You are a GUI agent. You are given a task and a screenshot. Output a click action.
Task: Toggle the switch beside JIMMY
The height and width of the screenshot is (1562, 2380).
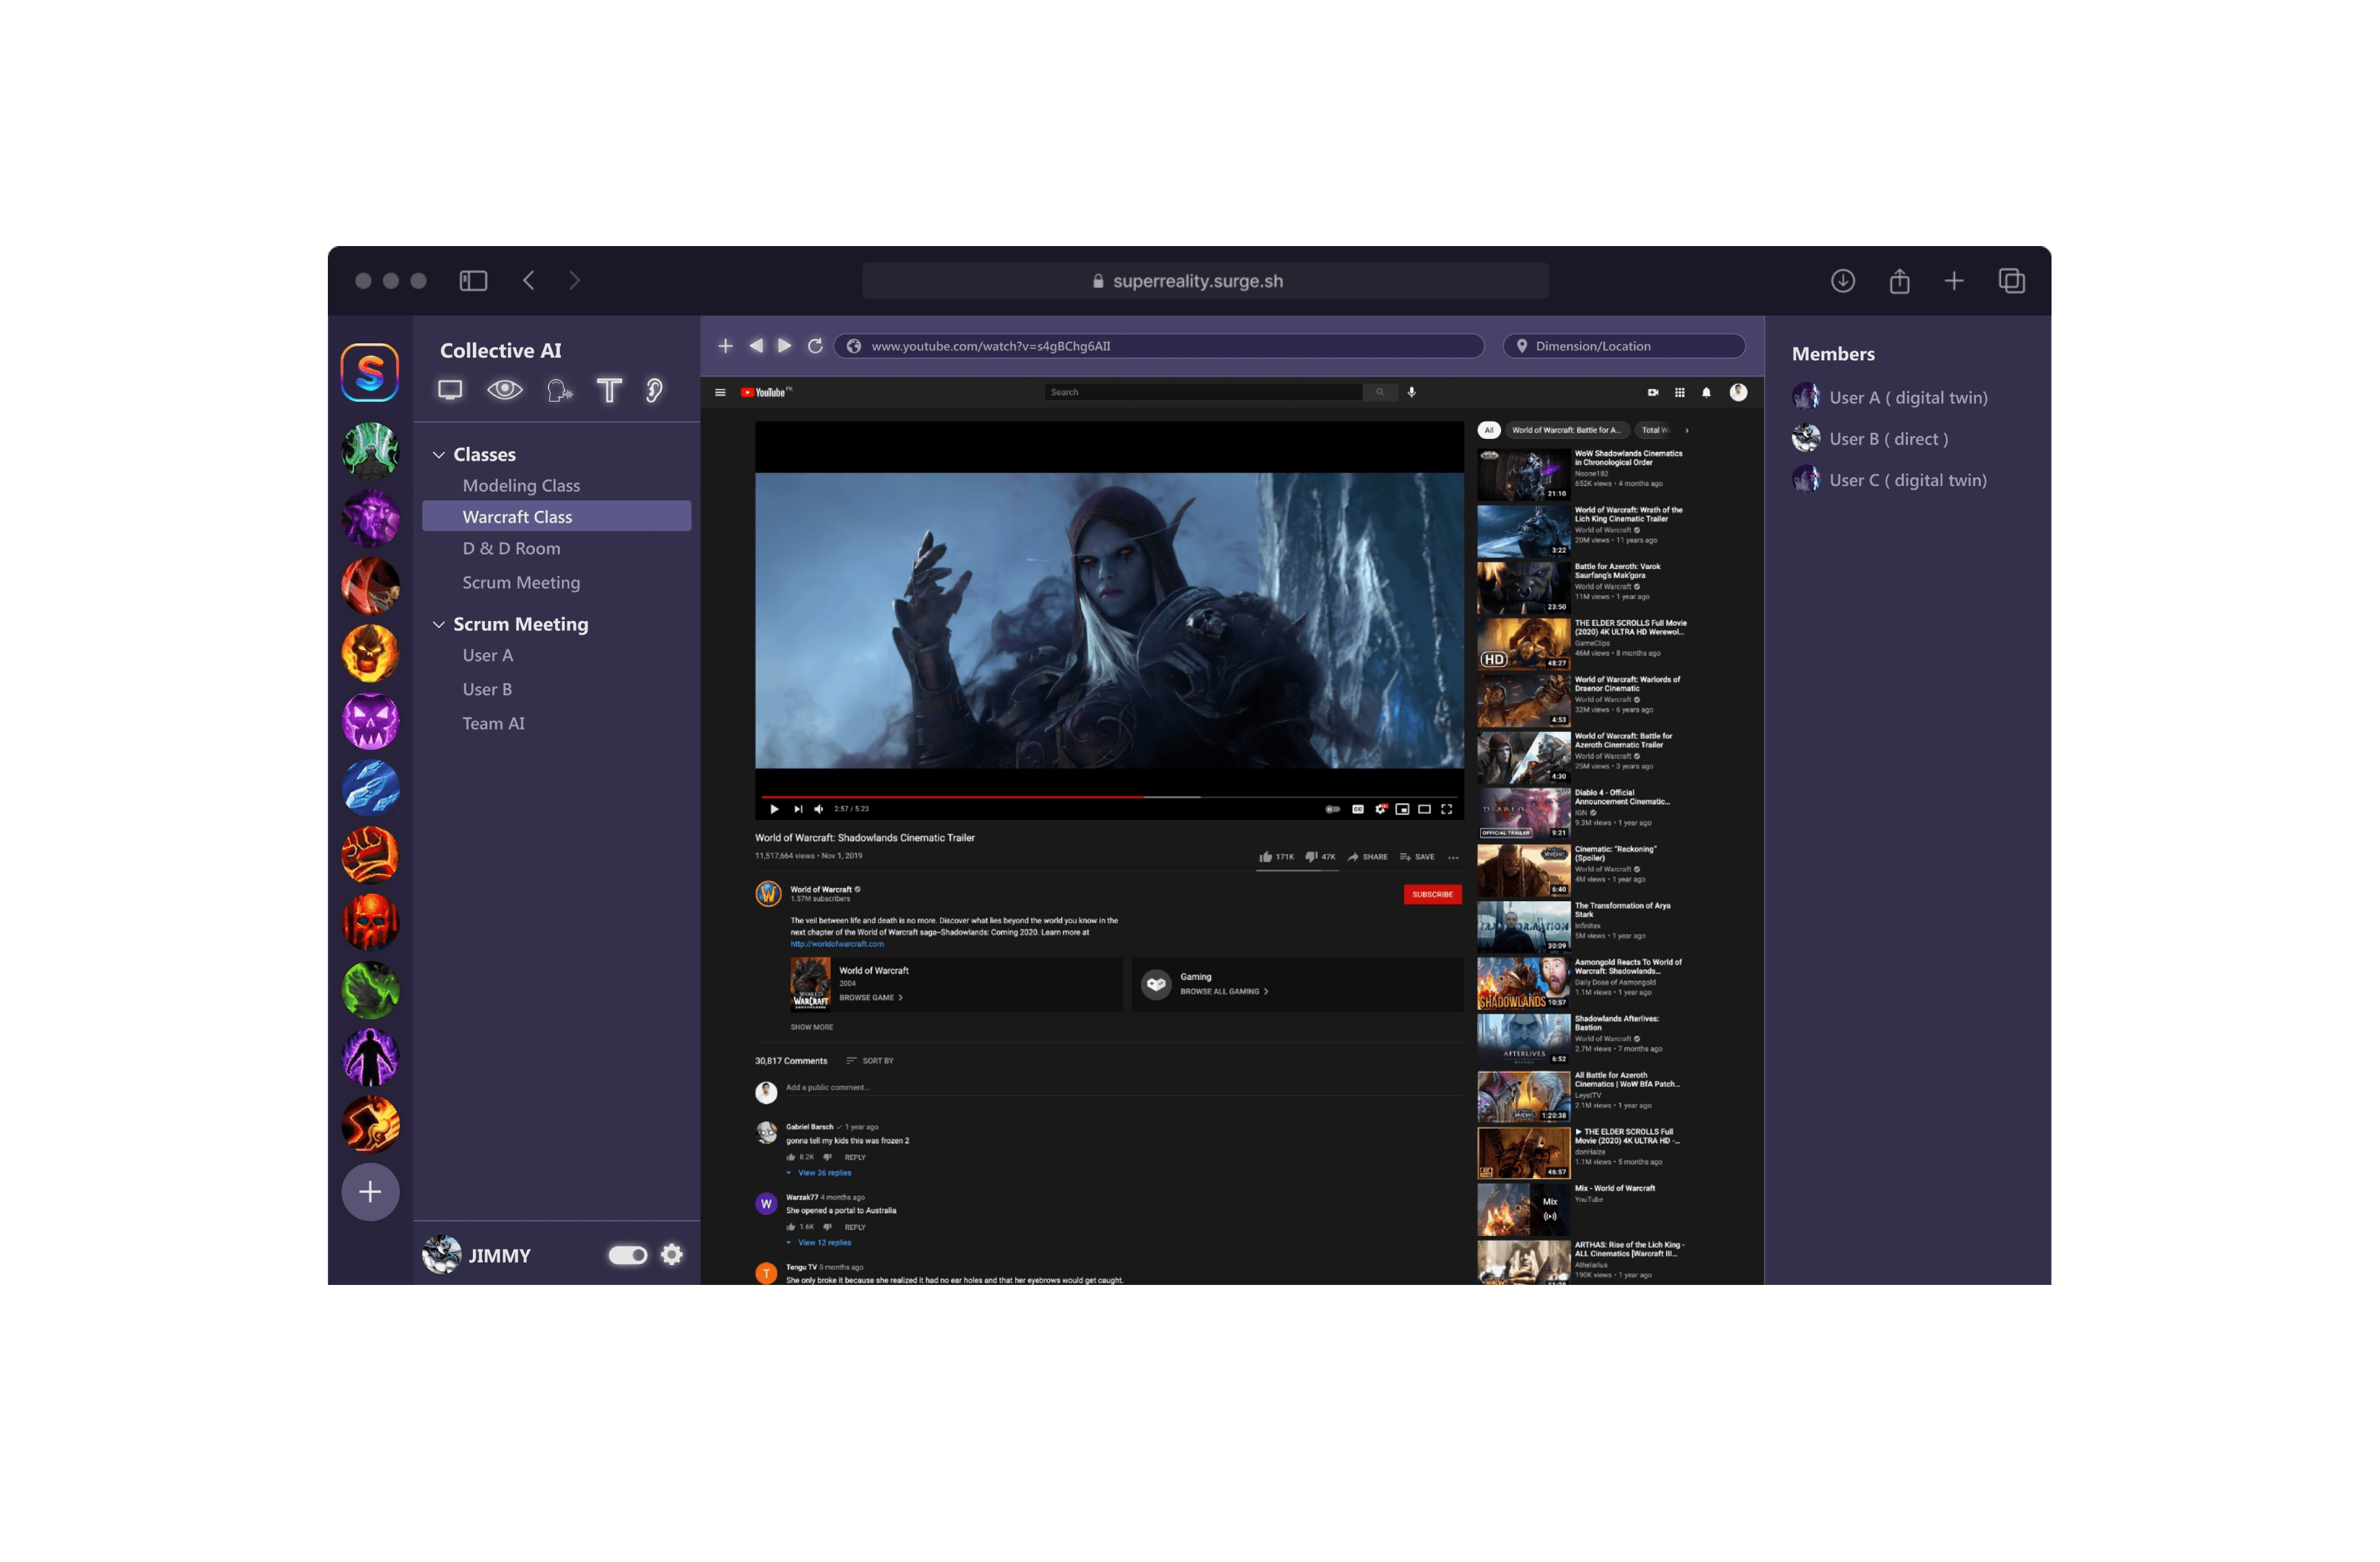point(628,1255)
